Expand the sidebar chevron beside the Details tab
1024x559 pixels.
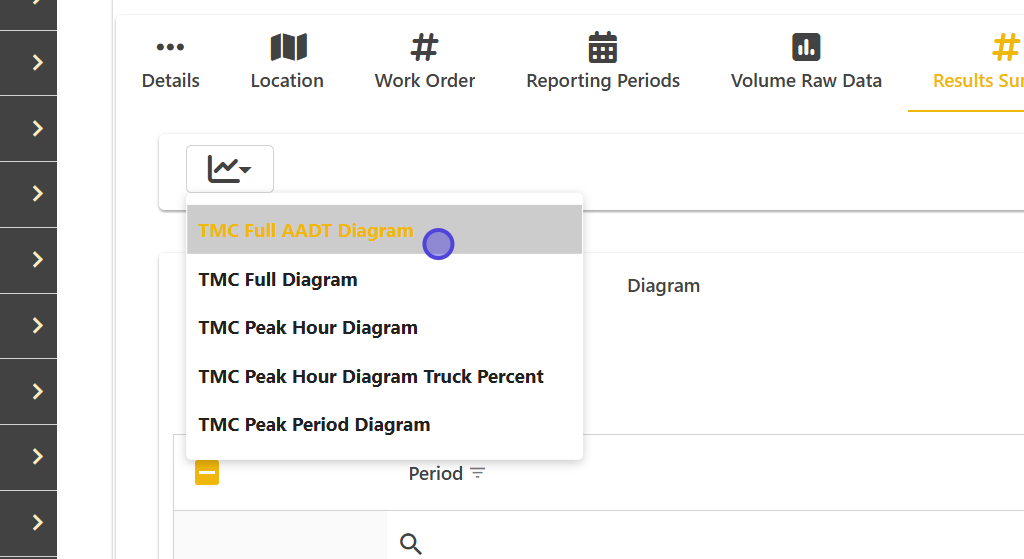click(x=38, y=63)
